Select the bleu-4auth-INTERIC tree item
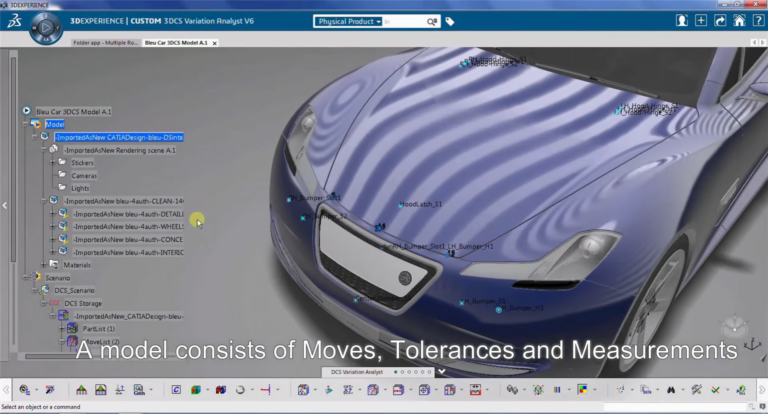Viewport: 768px width, 414px height. pyautogui.click(x=128, y=252)
